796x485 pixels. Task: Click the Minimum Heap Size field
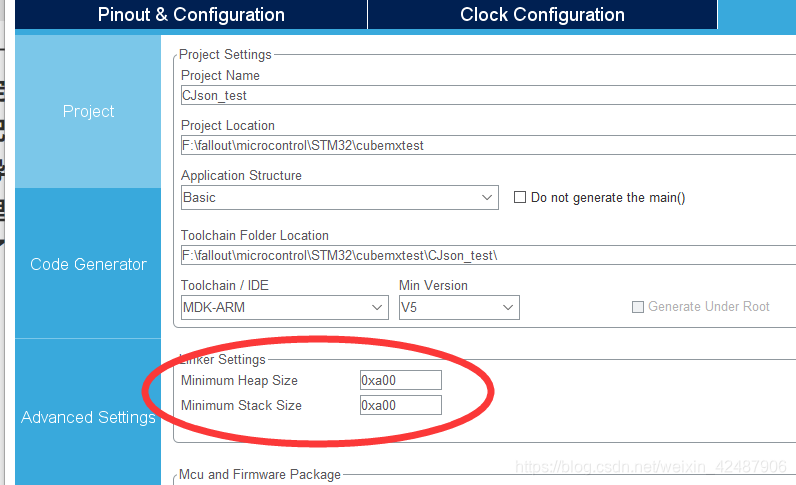[x=401, y=380]
